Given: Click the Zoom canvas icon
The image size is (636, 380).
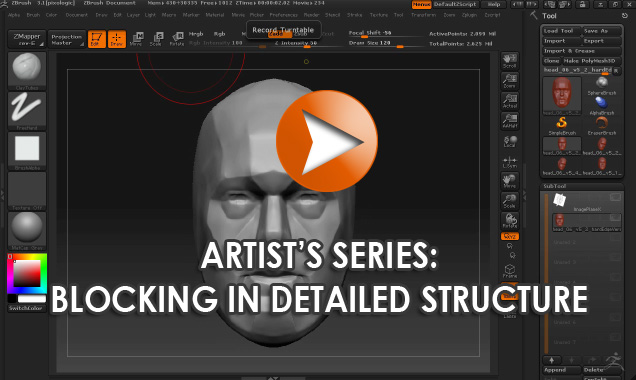Looking at the screenshot, I should [x=510, y=81].
